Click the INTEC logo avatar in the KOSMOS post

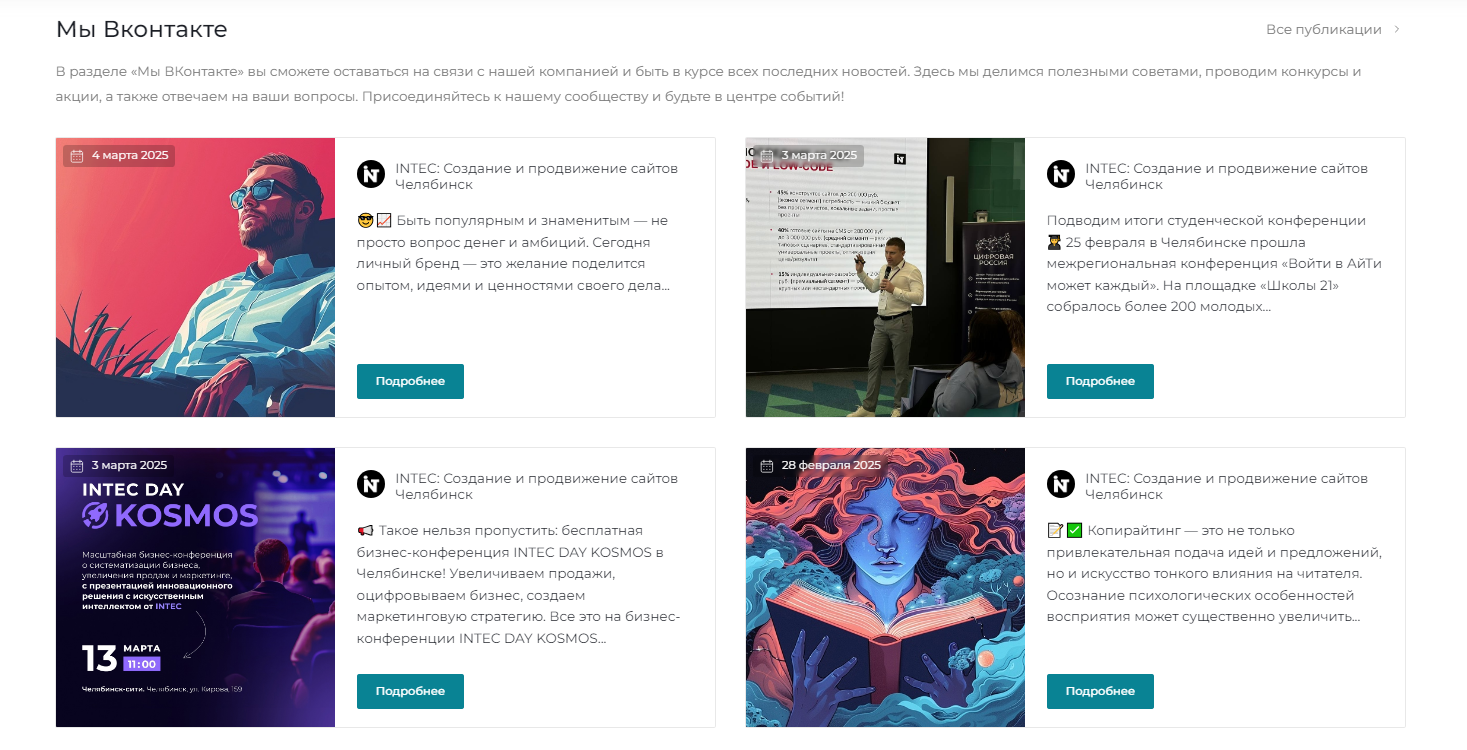pos(371,484)
